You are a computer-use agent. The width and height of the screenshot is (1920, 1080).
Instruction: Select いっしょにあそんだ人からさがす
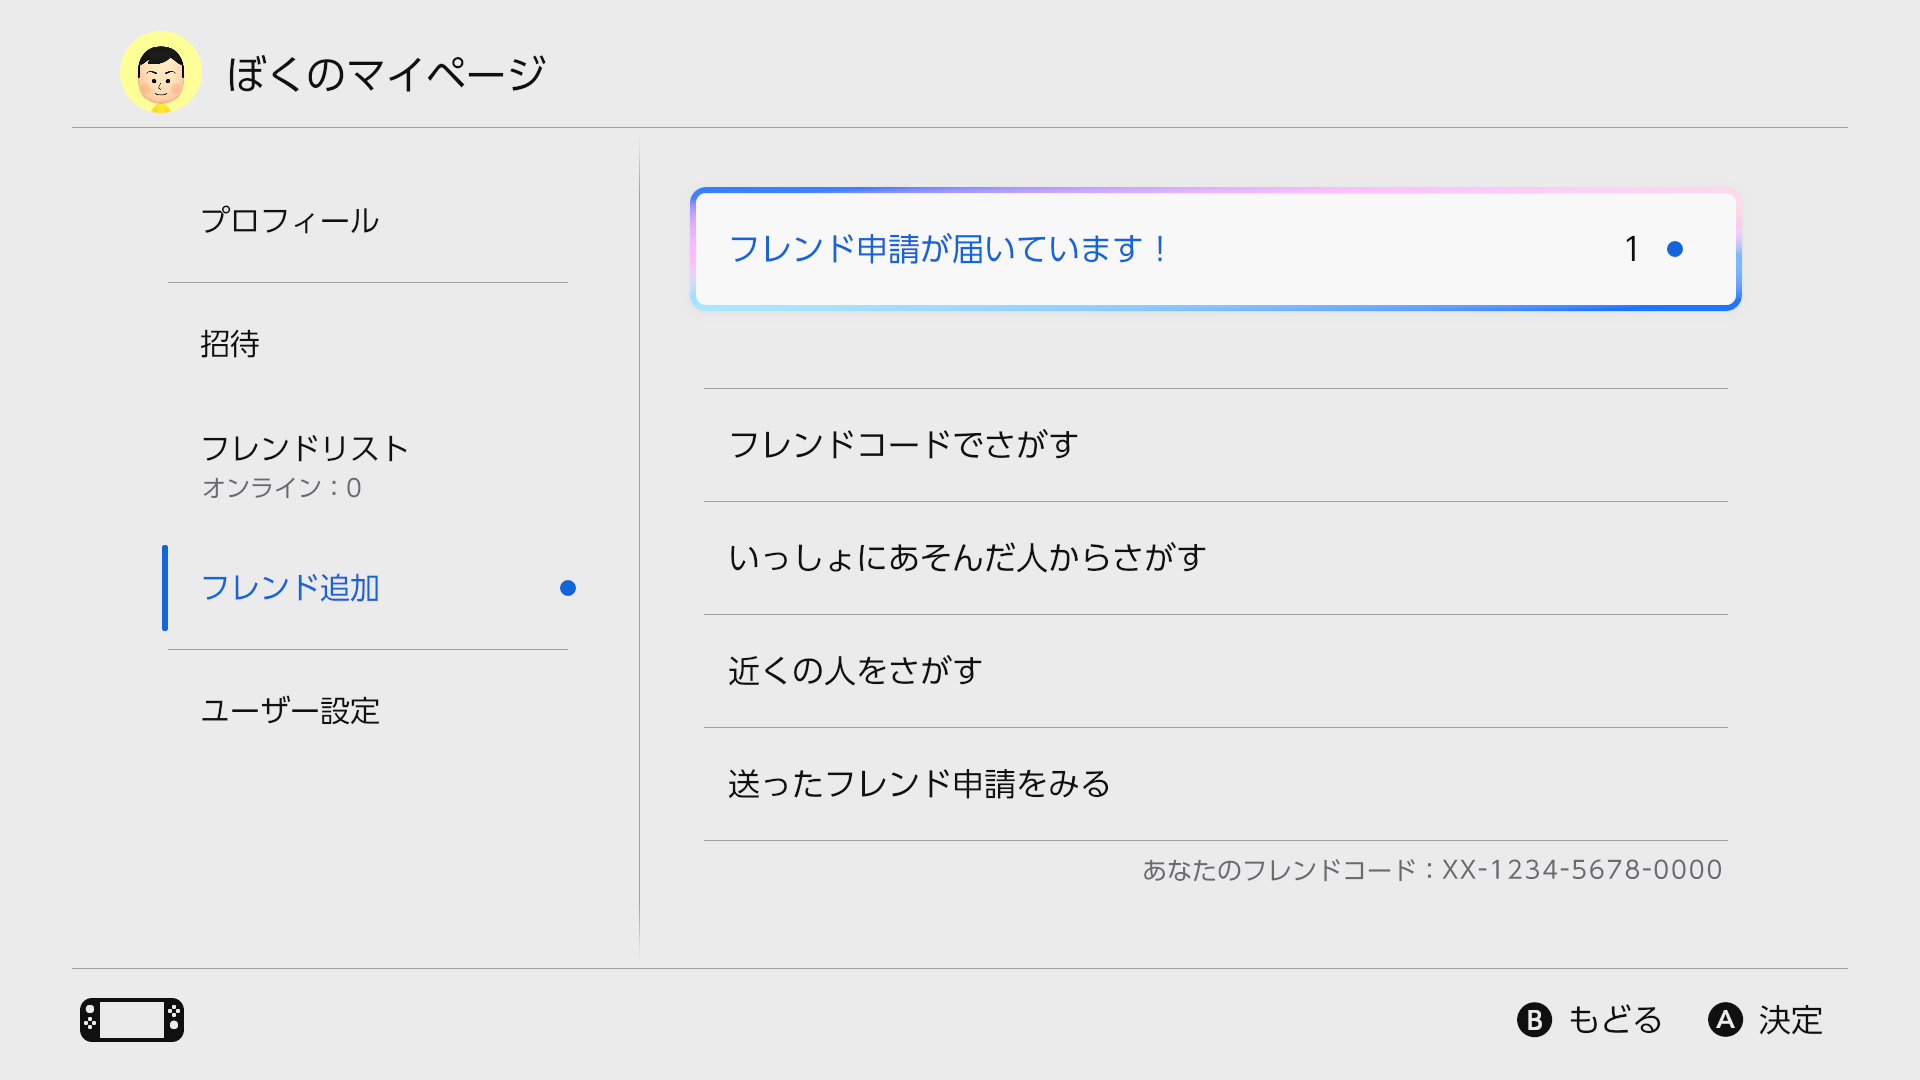tap(1216, 558)
